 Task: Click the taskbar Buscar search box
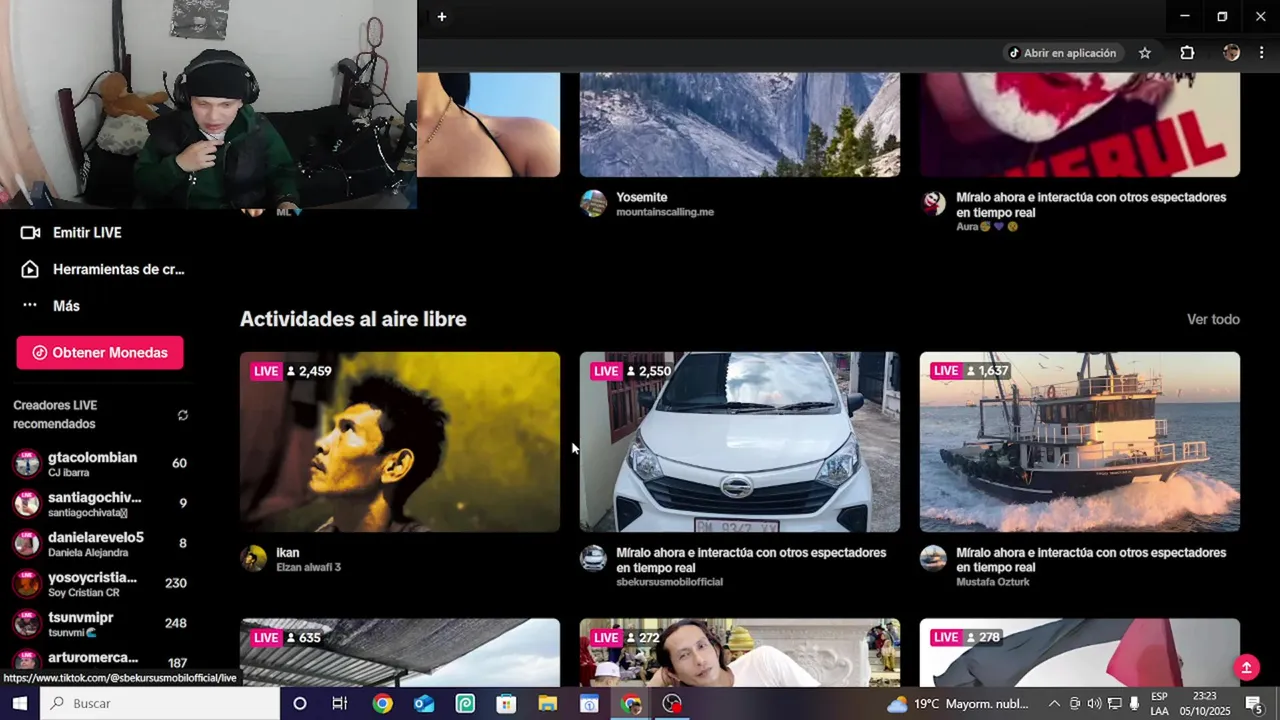point(160,704)
